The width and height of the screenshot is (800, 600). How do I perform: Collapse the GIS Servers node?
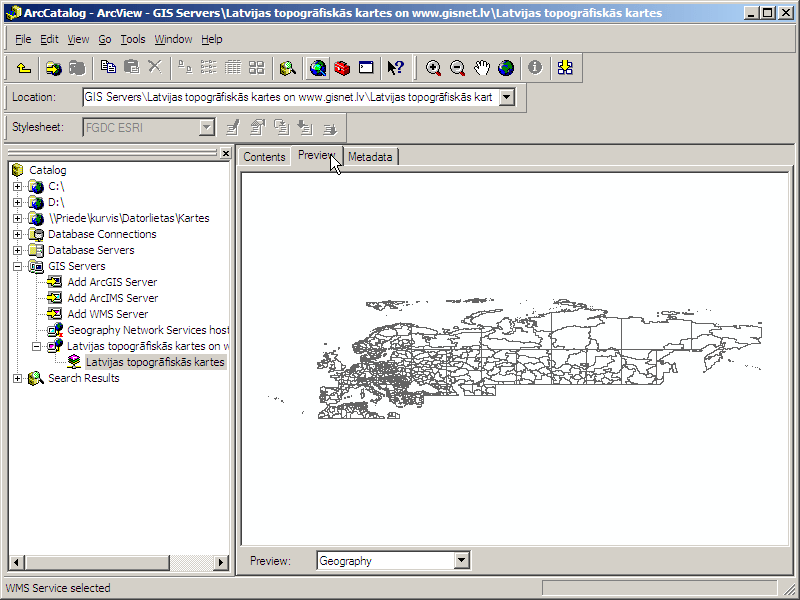17,266
